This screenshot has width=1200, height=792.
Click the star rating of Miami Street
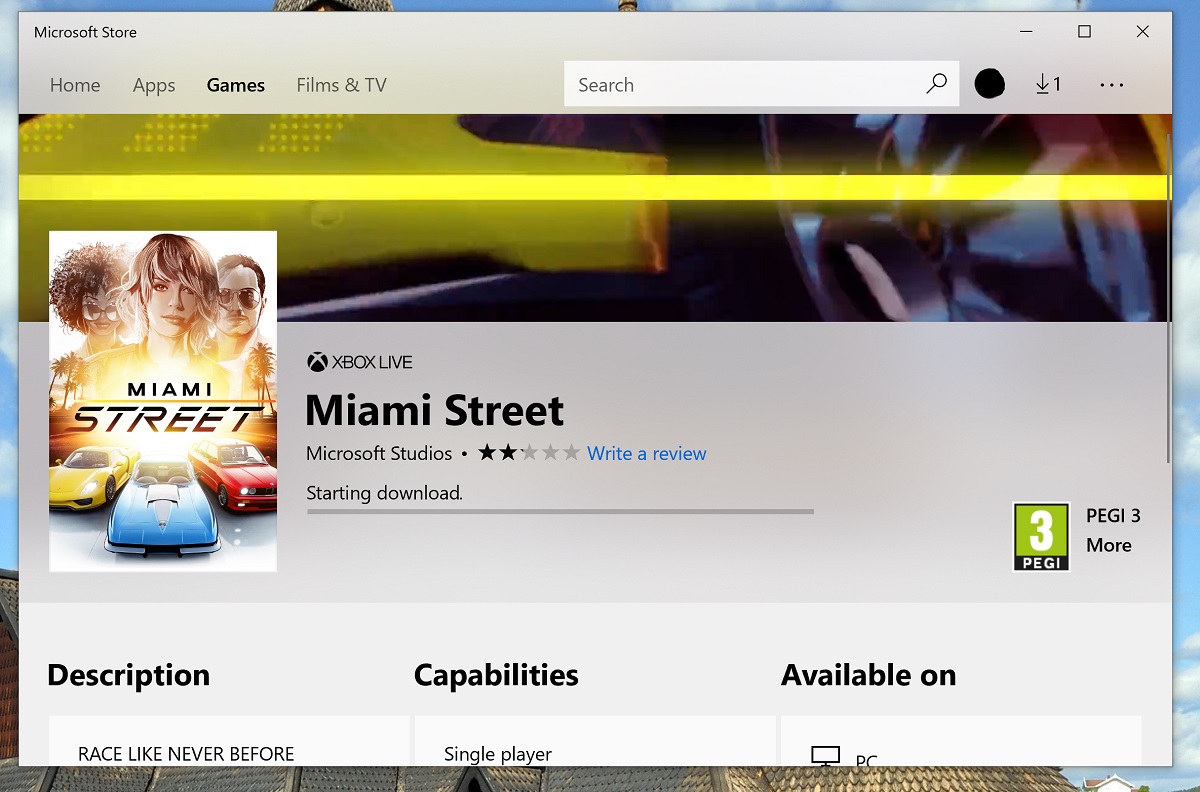[529, 453]
